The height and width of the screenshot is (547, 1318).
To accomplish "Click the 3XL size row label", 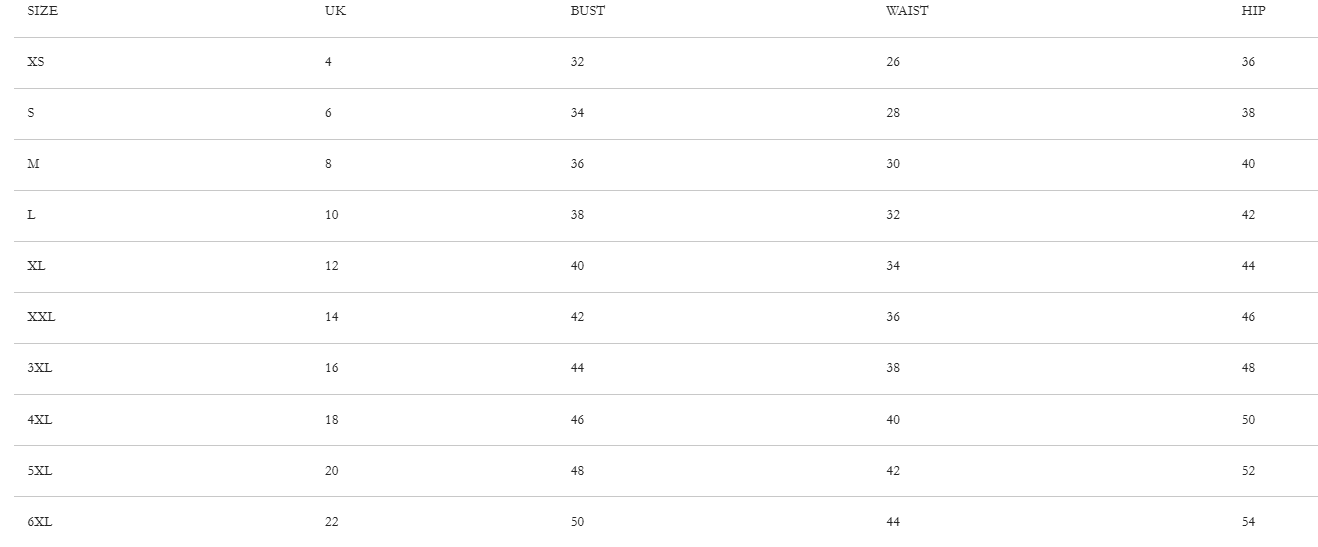I will click(39, 368).
